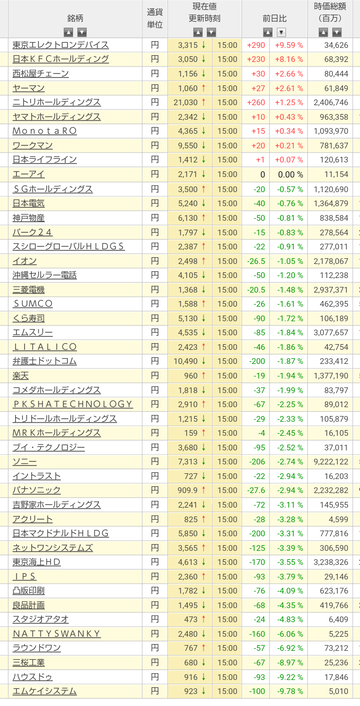Click the MRKホールディングス stock name
This screenshot has height=706, width=360.
coord(56,433)
